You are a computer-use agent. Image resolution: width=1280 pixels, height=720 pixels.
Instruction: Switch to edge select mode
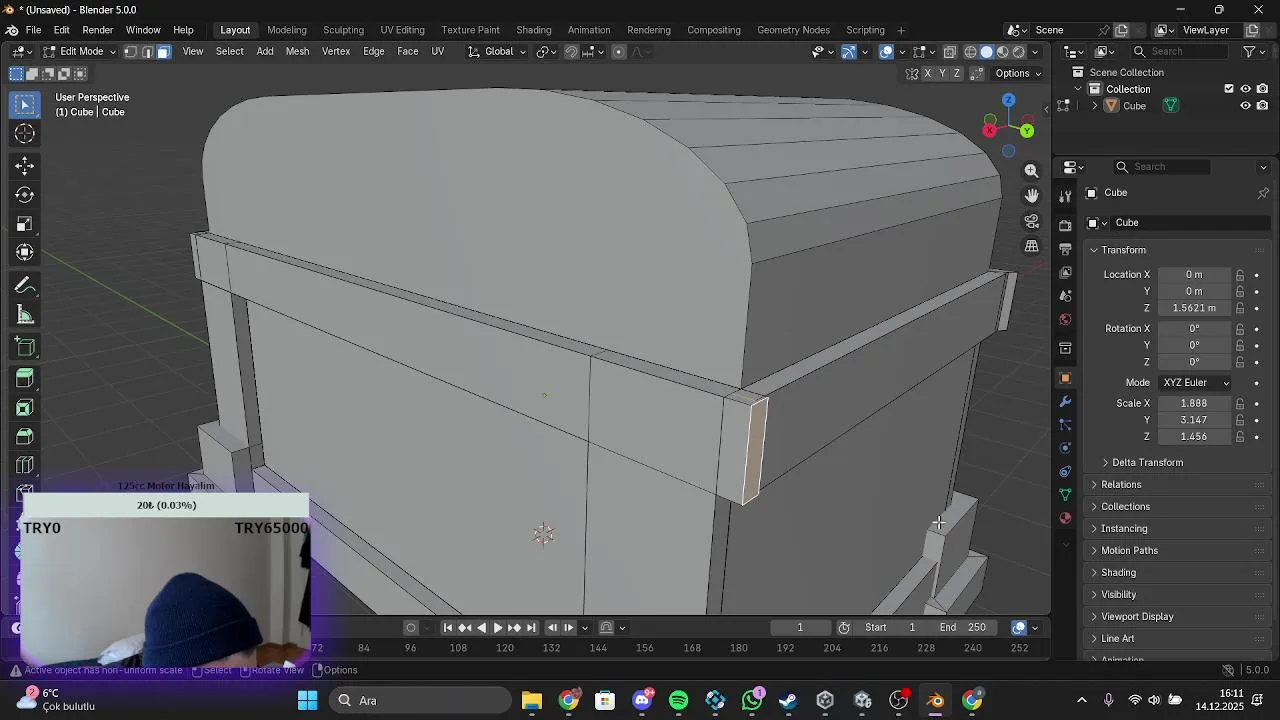147,52
